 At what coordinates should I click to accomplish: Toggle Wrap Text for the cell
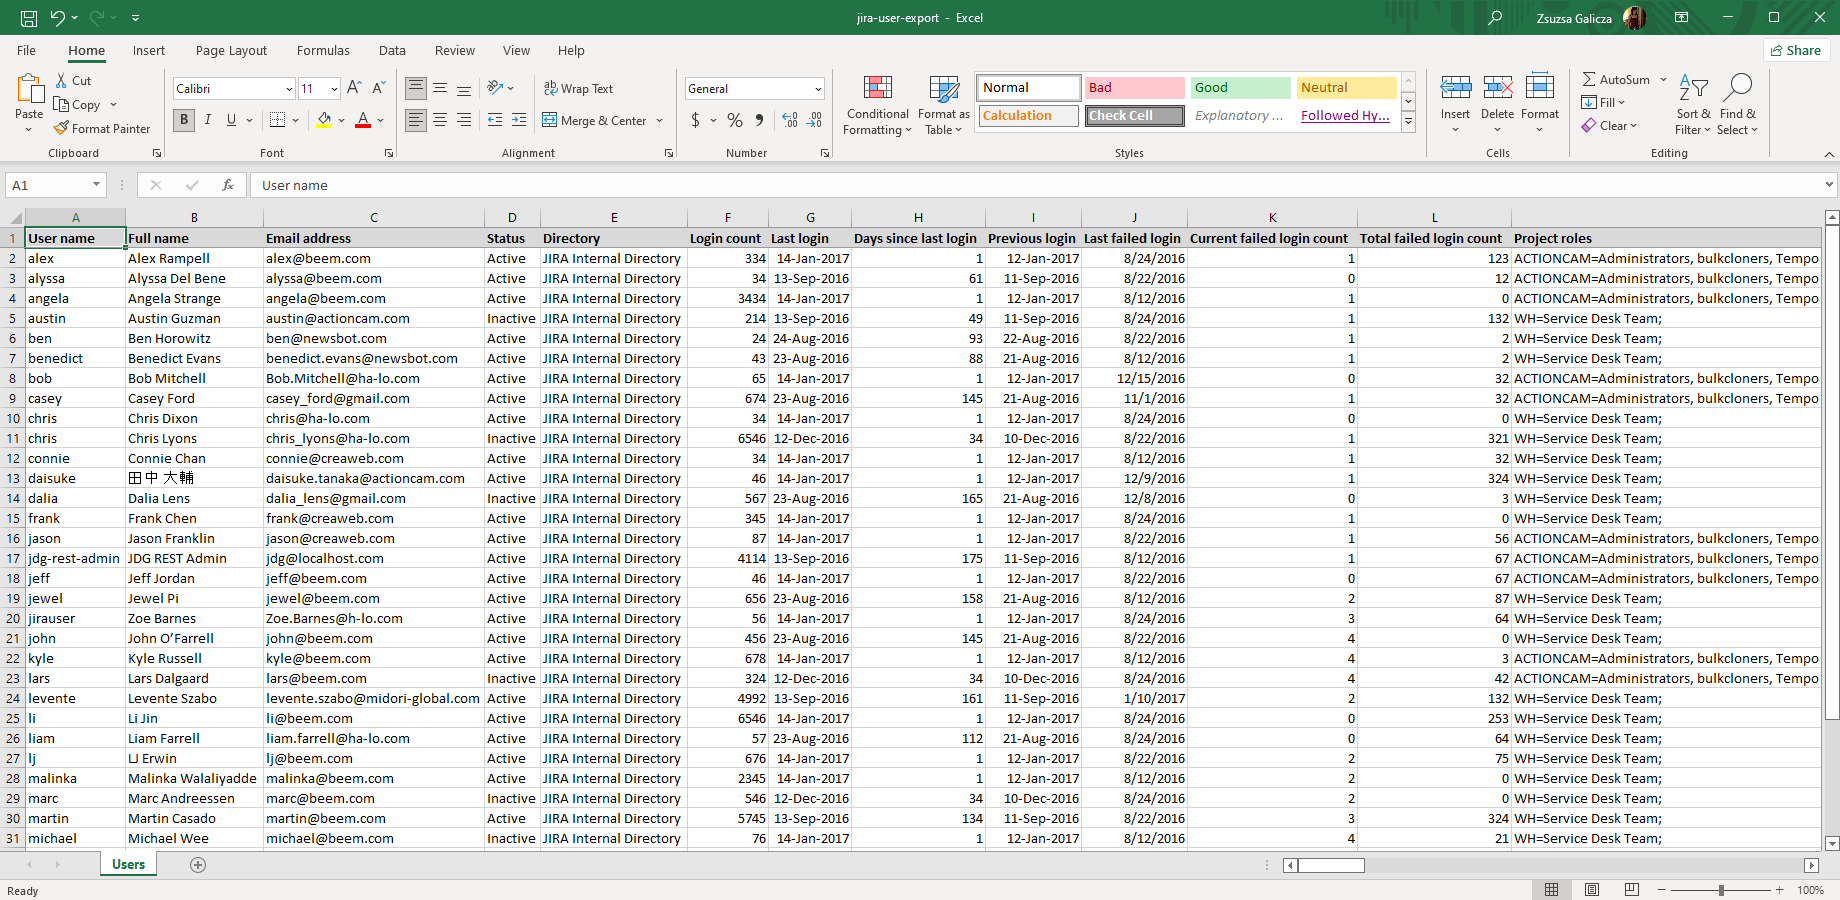(x=578, y=89)
